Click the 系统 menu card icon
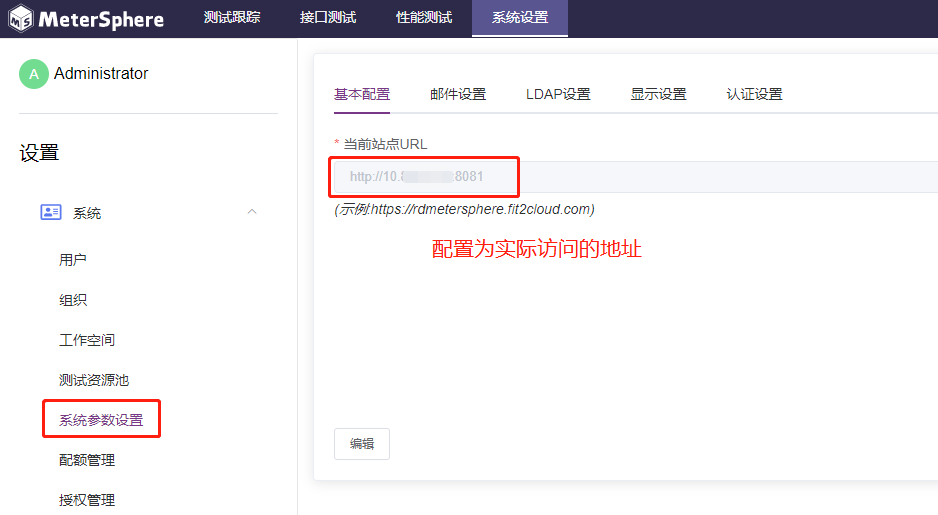The height and width of the screenshot is (515, 938). tap(51, 212)
